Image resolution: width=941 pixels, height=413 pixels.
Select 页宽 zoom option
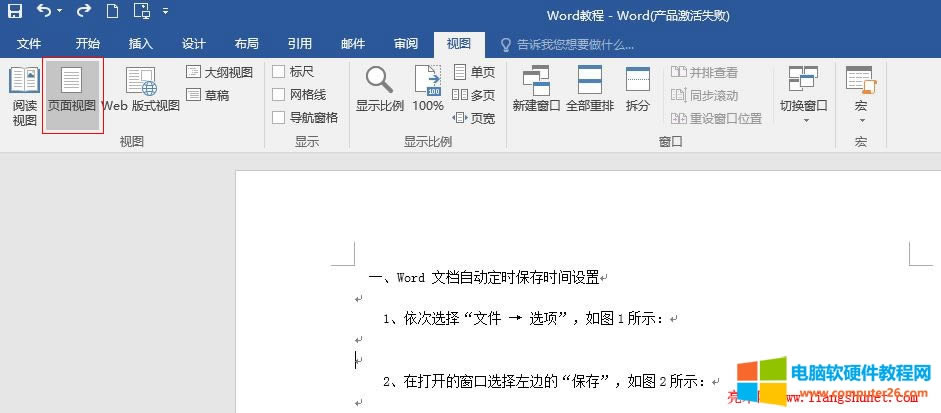click(474, 118)
